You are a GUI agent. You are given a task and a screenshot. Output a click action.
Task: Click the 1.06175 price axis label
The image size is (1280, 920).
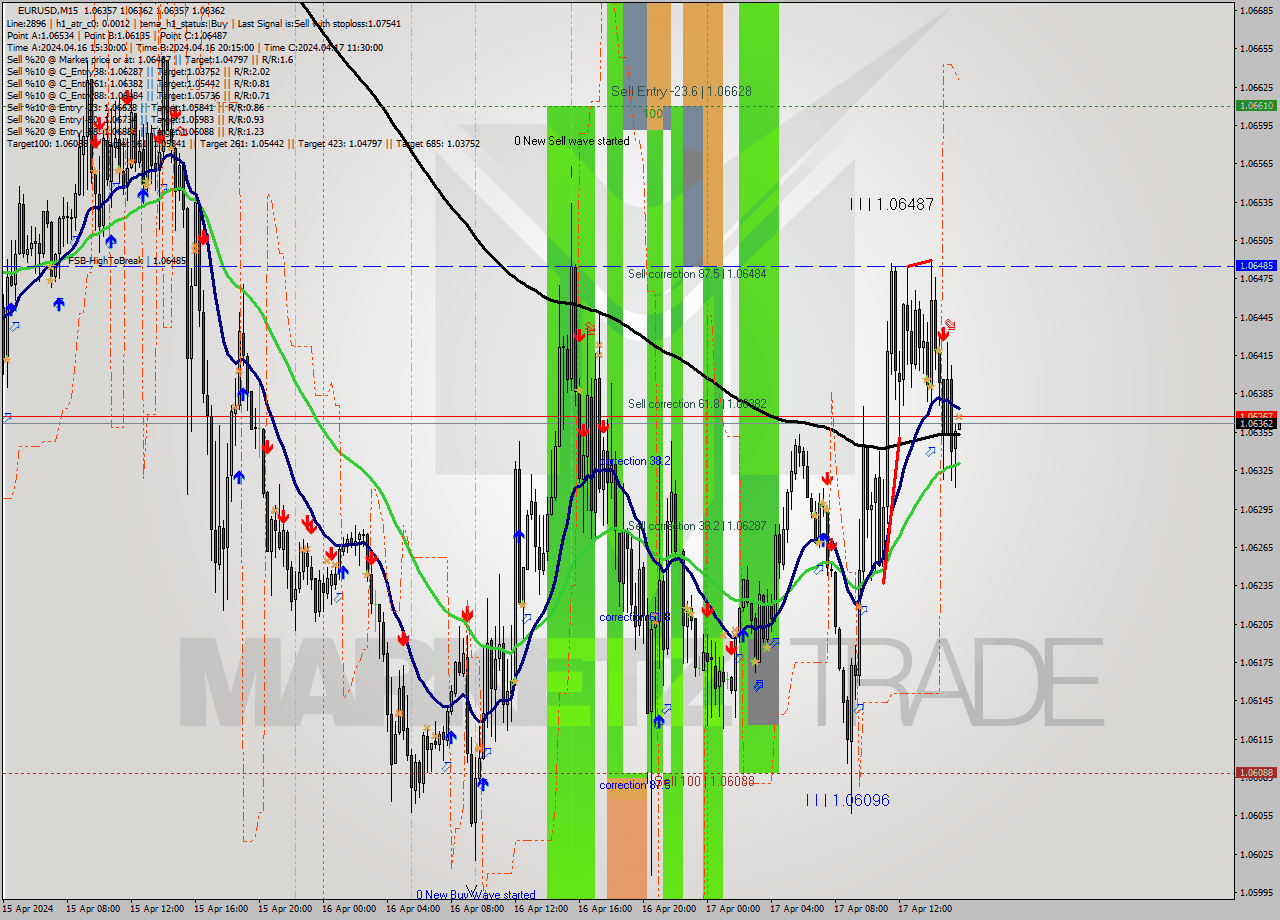coord(1256,662)
